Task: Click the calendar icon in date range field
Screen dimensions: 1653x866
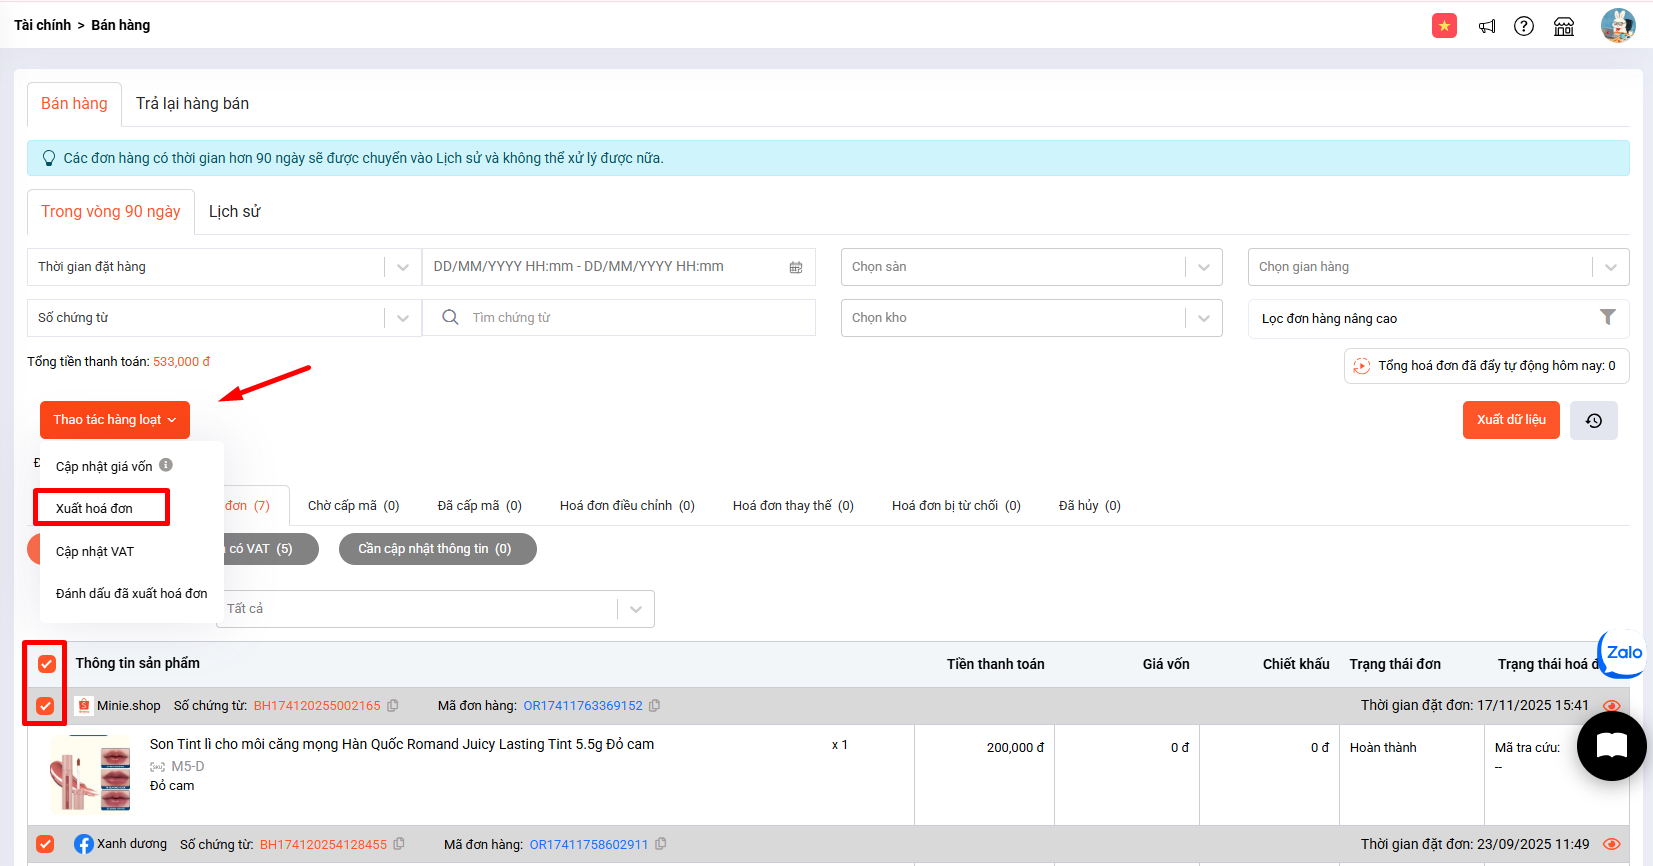Action: click(x=796, y=267)
